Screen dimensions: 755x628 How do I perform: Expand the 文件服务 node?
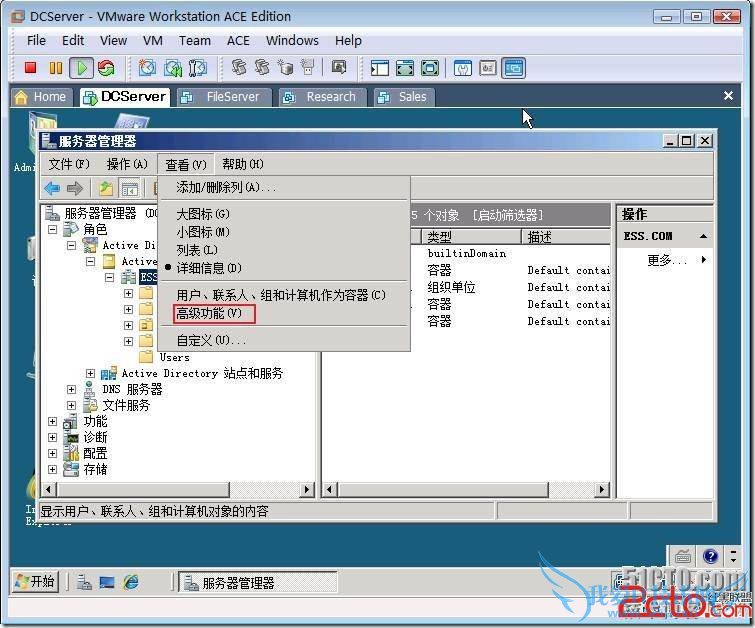tap(71, 406)
